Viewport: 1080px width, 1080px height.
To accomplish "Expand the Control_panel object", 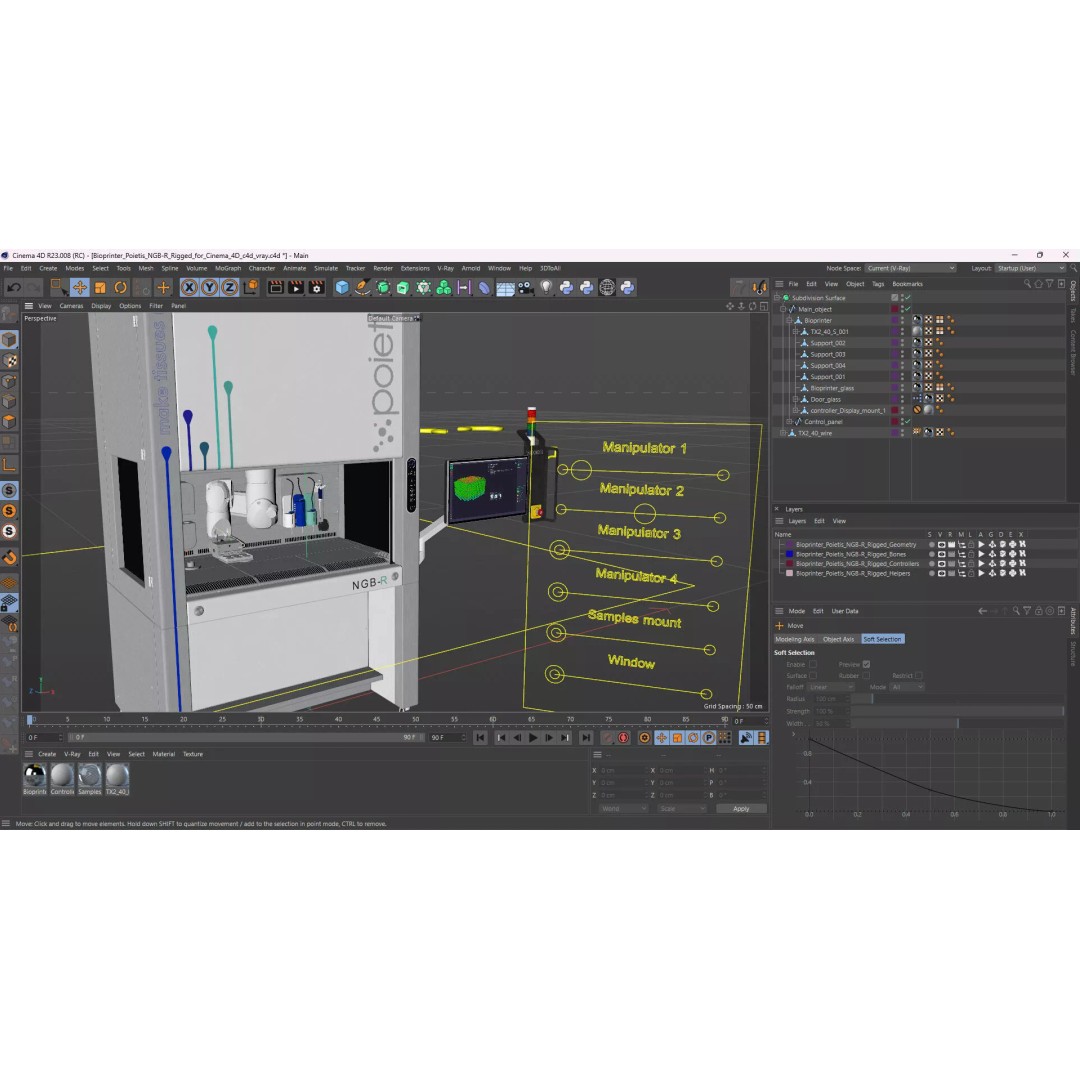I will [x=789, y=422].
